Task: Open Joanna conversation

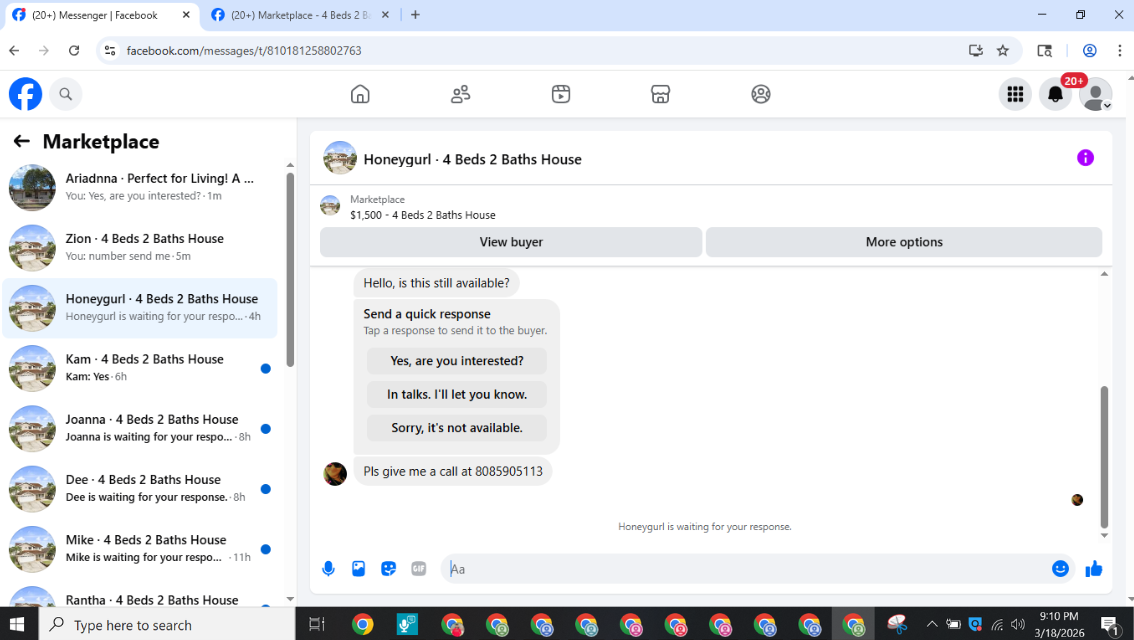Action: pos(140,428)
